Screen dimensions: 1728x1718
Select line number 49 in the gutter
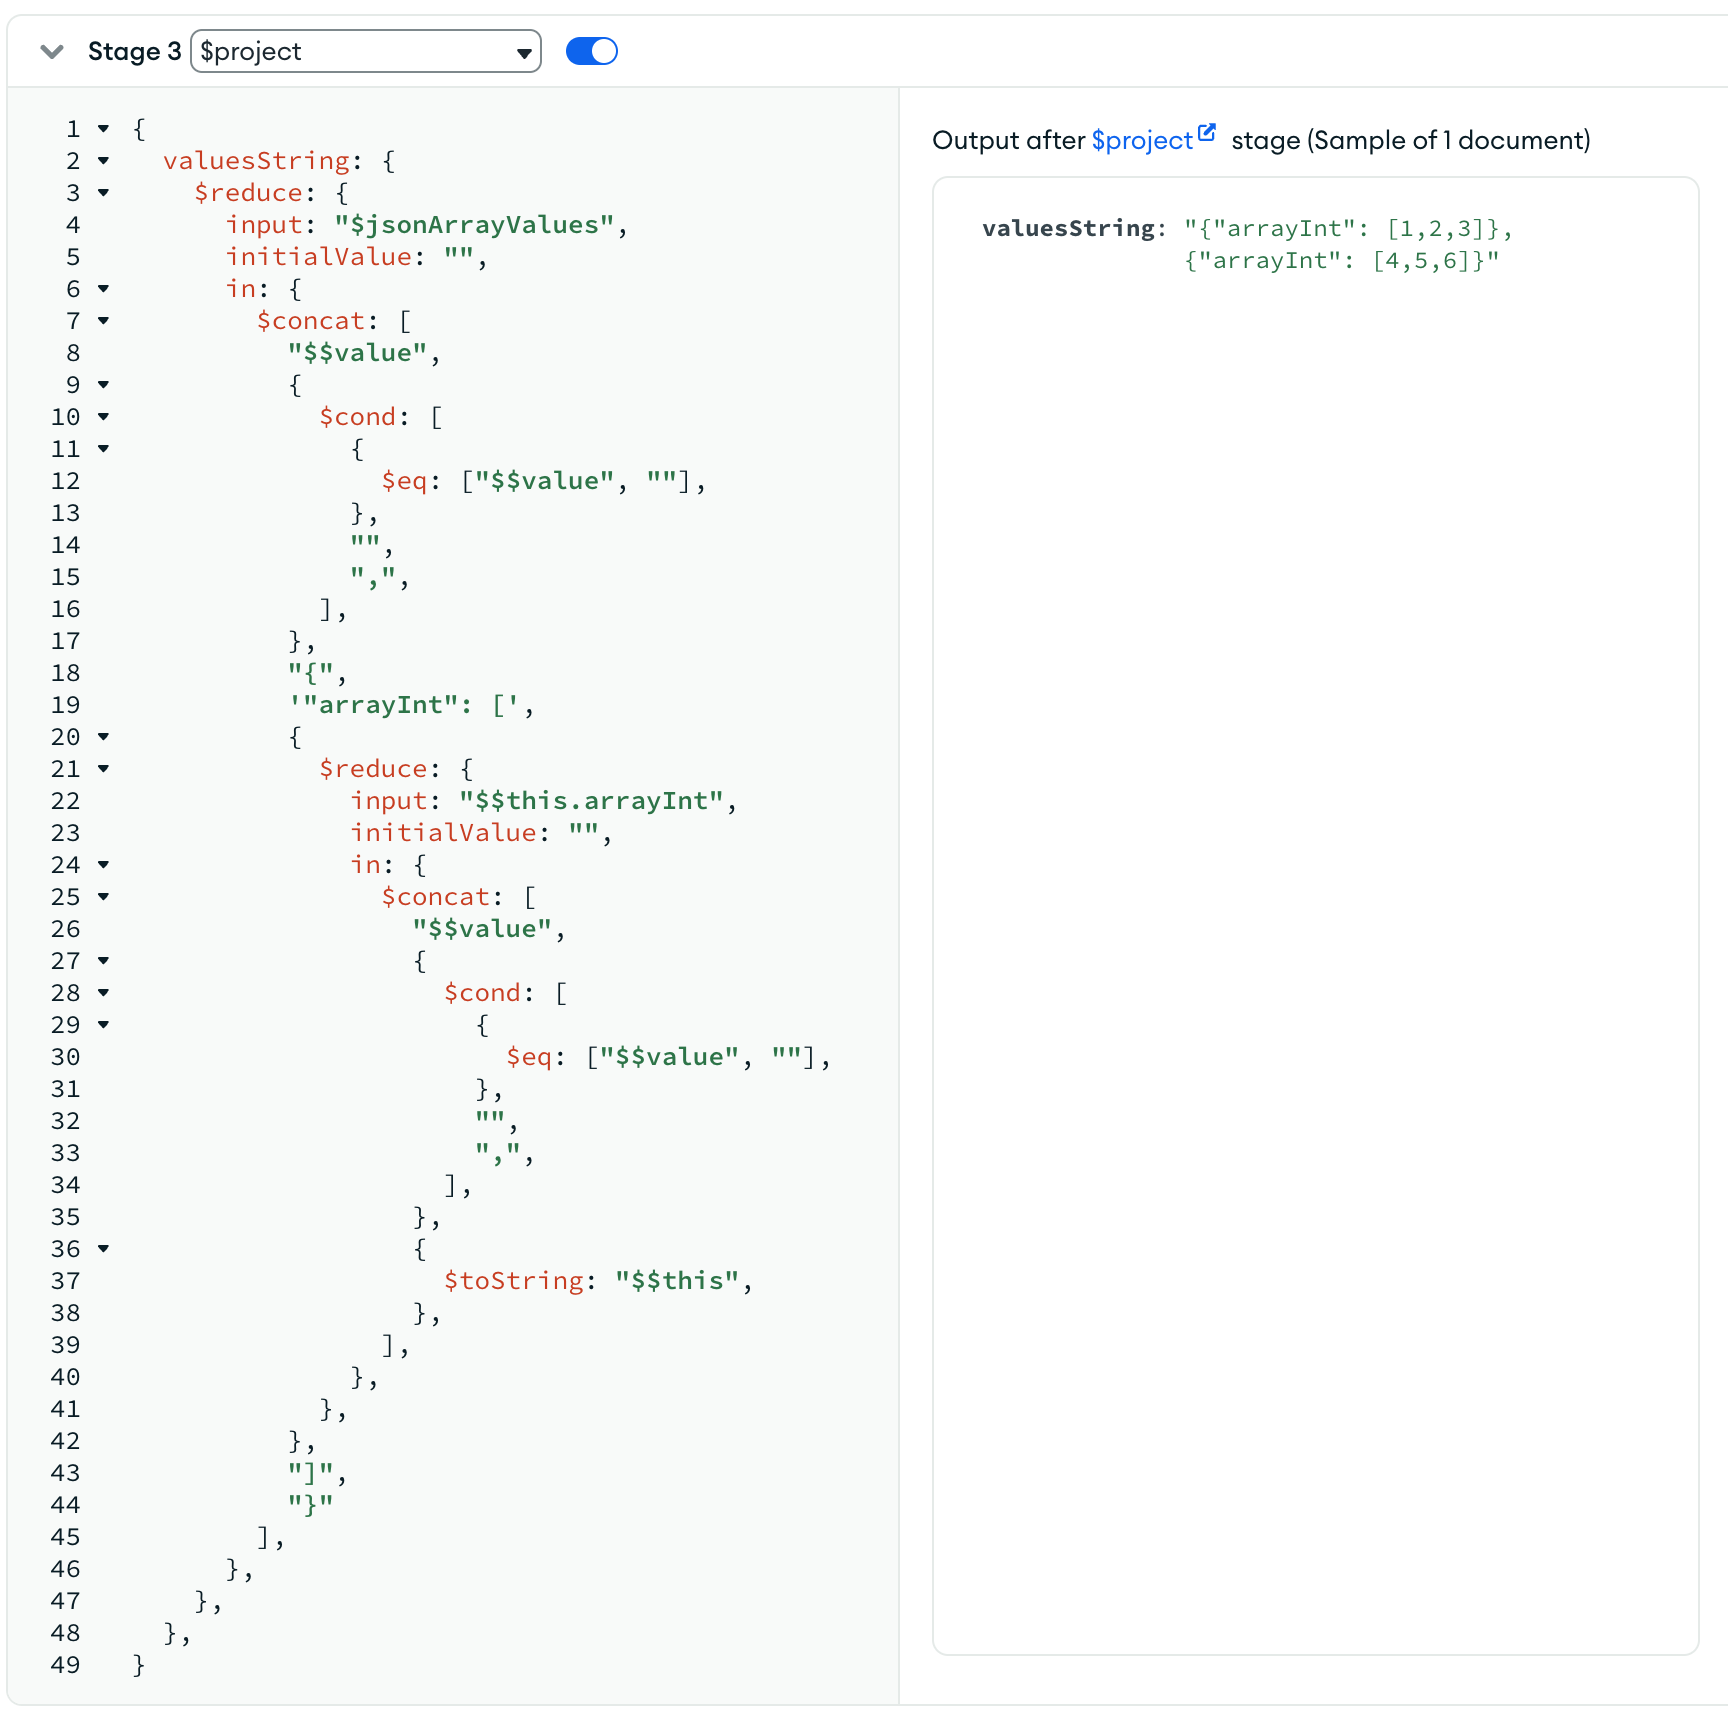pos(66,1665)
